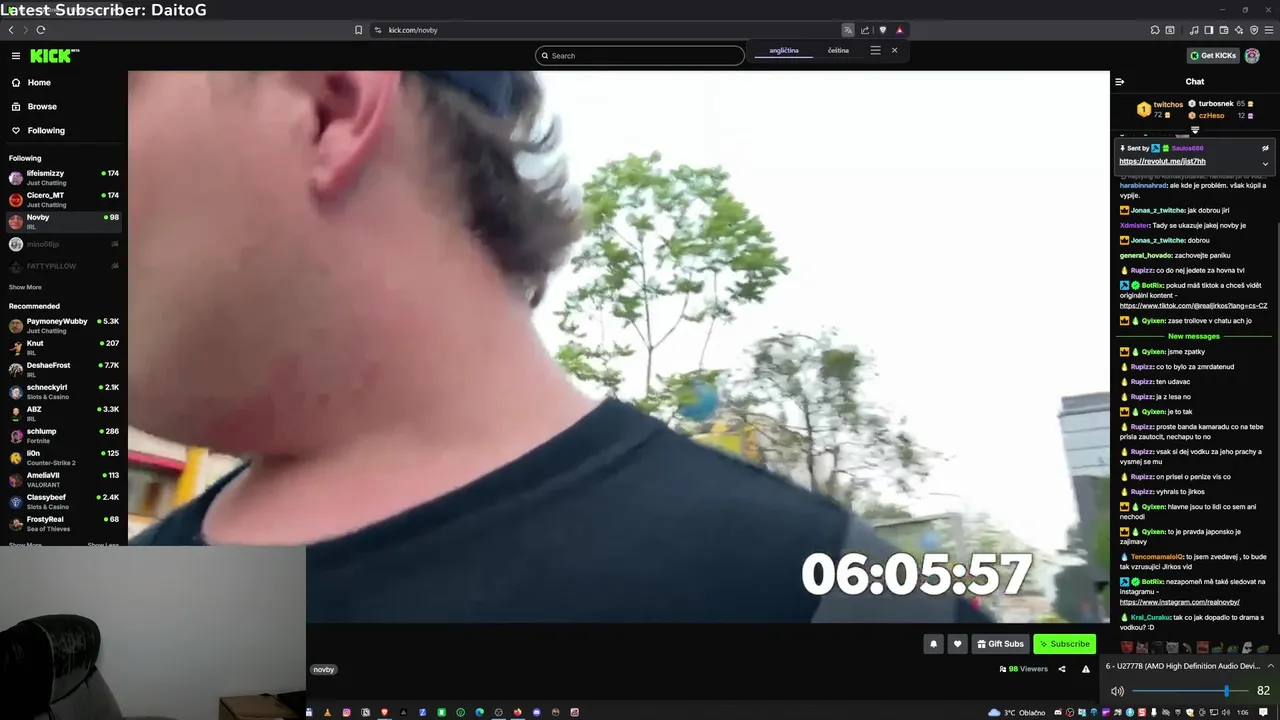Viewport: 1280px width, 720px height.
Task: Open Brave Shields icon
Action: [x=882, y=30]
